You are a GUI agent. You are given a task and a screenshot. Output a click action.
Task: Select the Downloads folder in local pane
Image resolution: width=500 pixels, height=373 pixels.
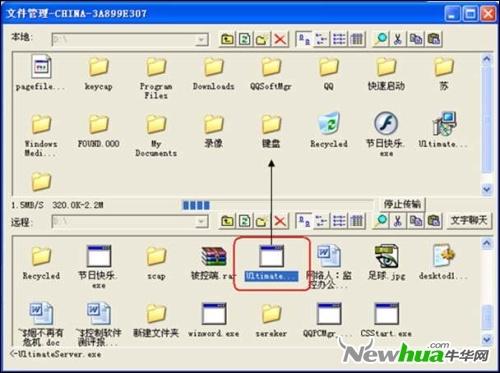click(x=213, y=73)
